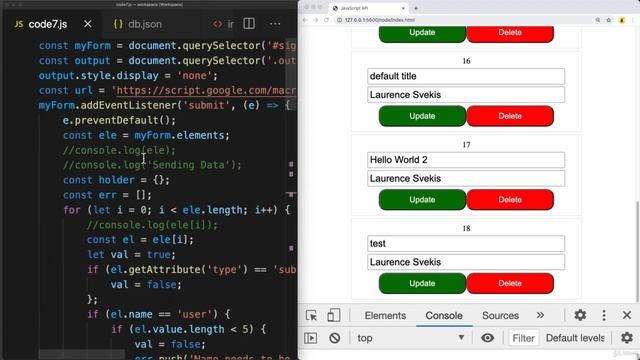Click the zoom magnifier icon in address bar
640x360 pixels.
coord(598,20)
